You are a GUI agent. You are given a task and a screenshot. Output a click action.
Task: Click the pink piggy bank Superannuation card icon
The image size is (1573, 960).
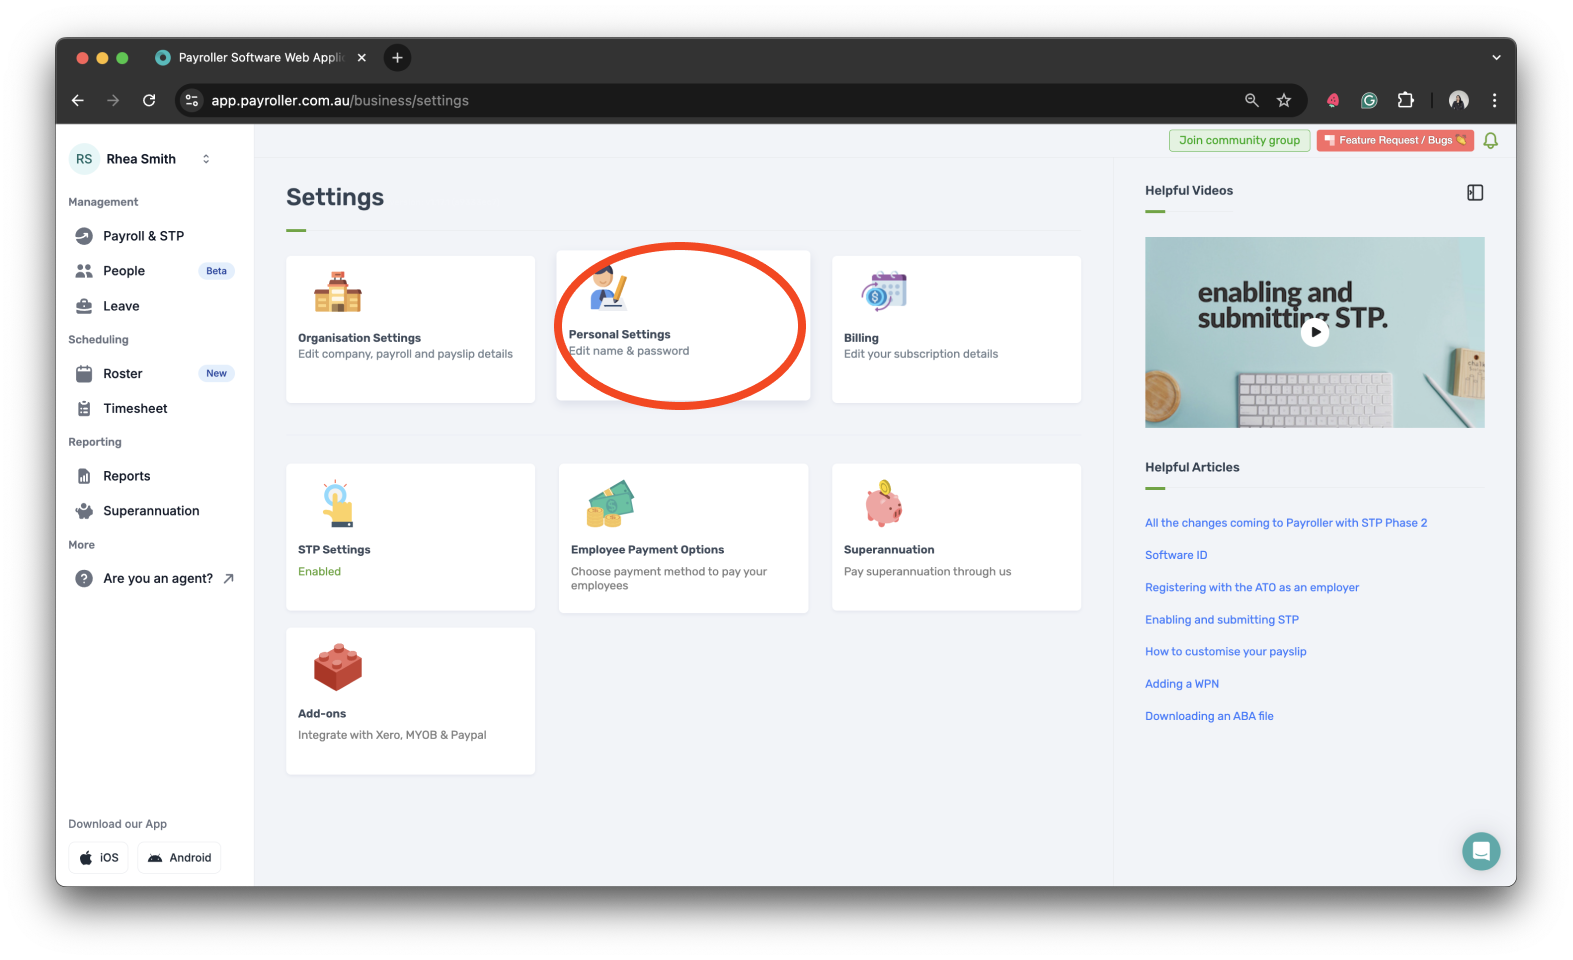[x=884, y=504]
